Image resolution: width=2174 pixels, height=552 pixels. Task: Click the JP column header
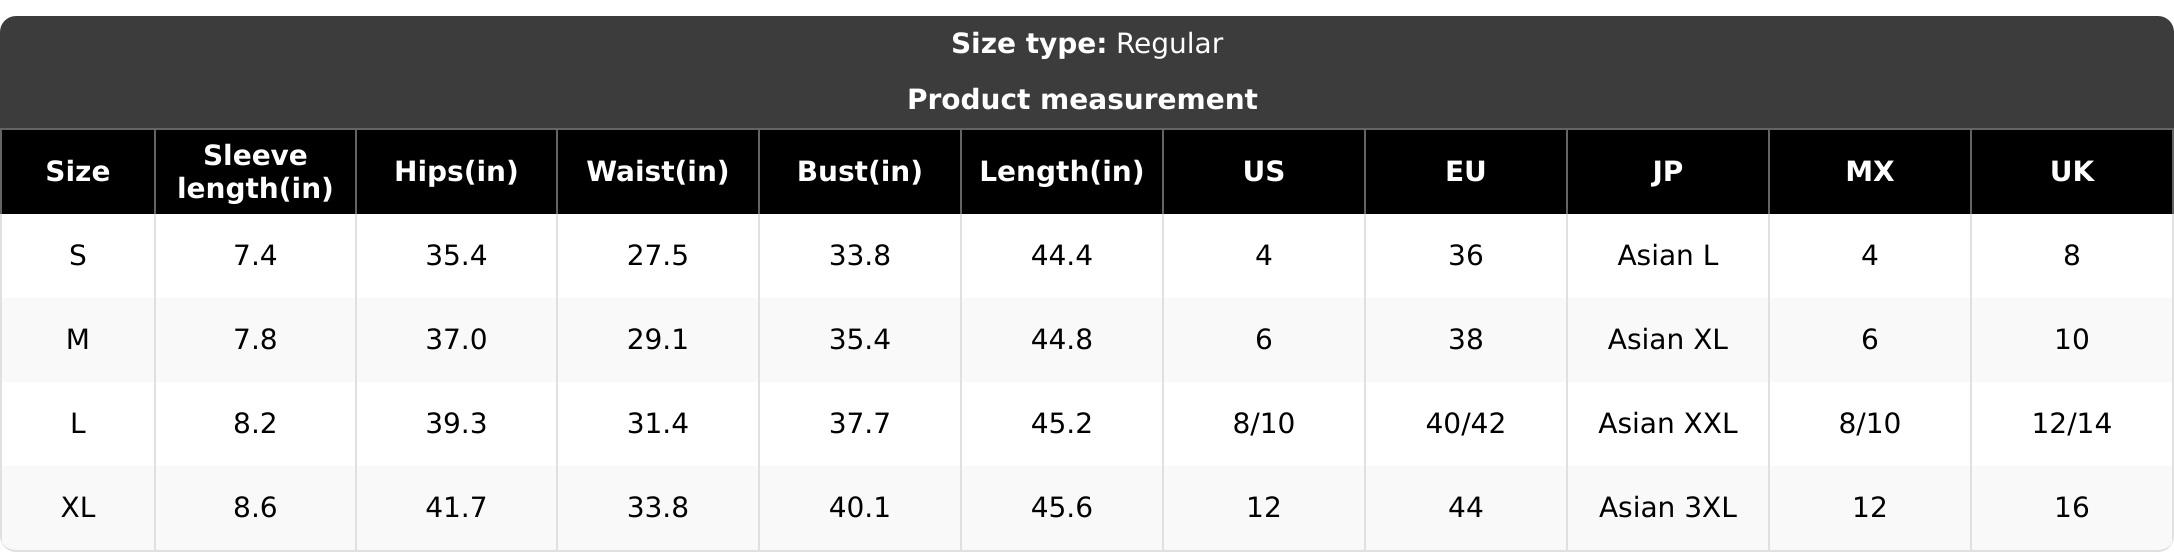point(1668,172)
